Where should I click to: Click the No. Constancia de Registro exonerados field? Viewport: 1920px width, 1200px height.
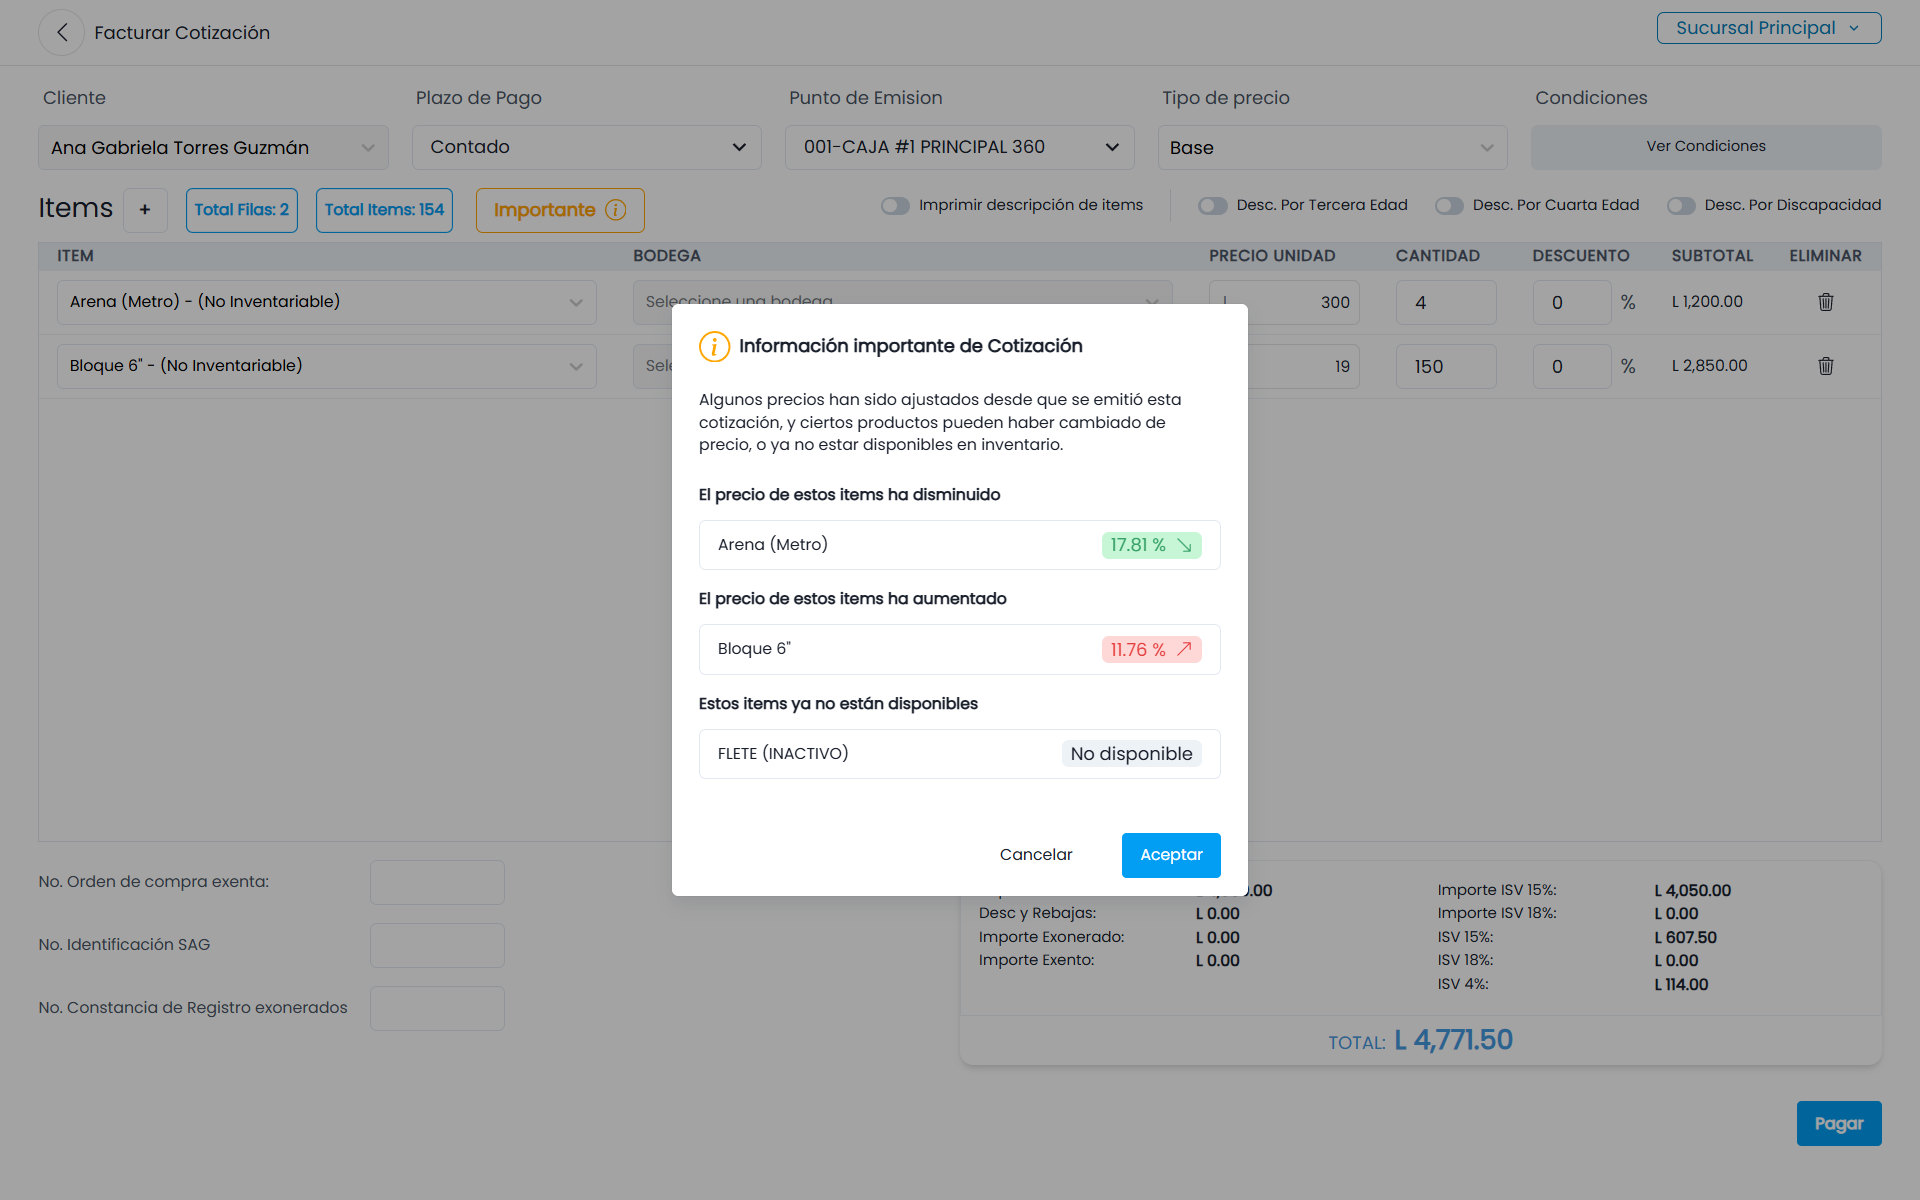[x=437, y=1009]
